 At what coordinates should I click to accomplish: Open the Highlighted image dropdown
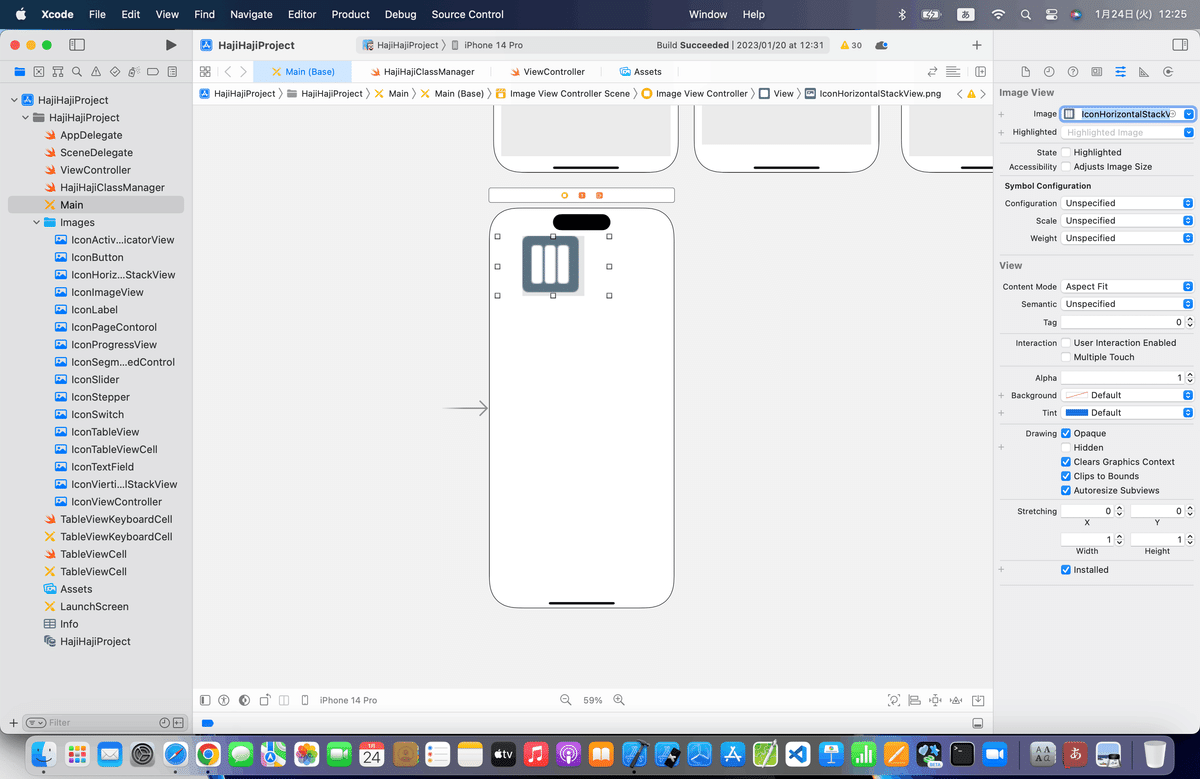point(1188,132)
